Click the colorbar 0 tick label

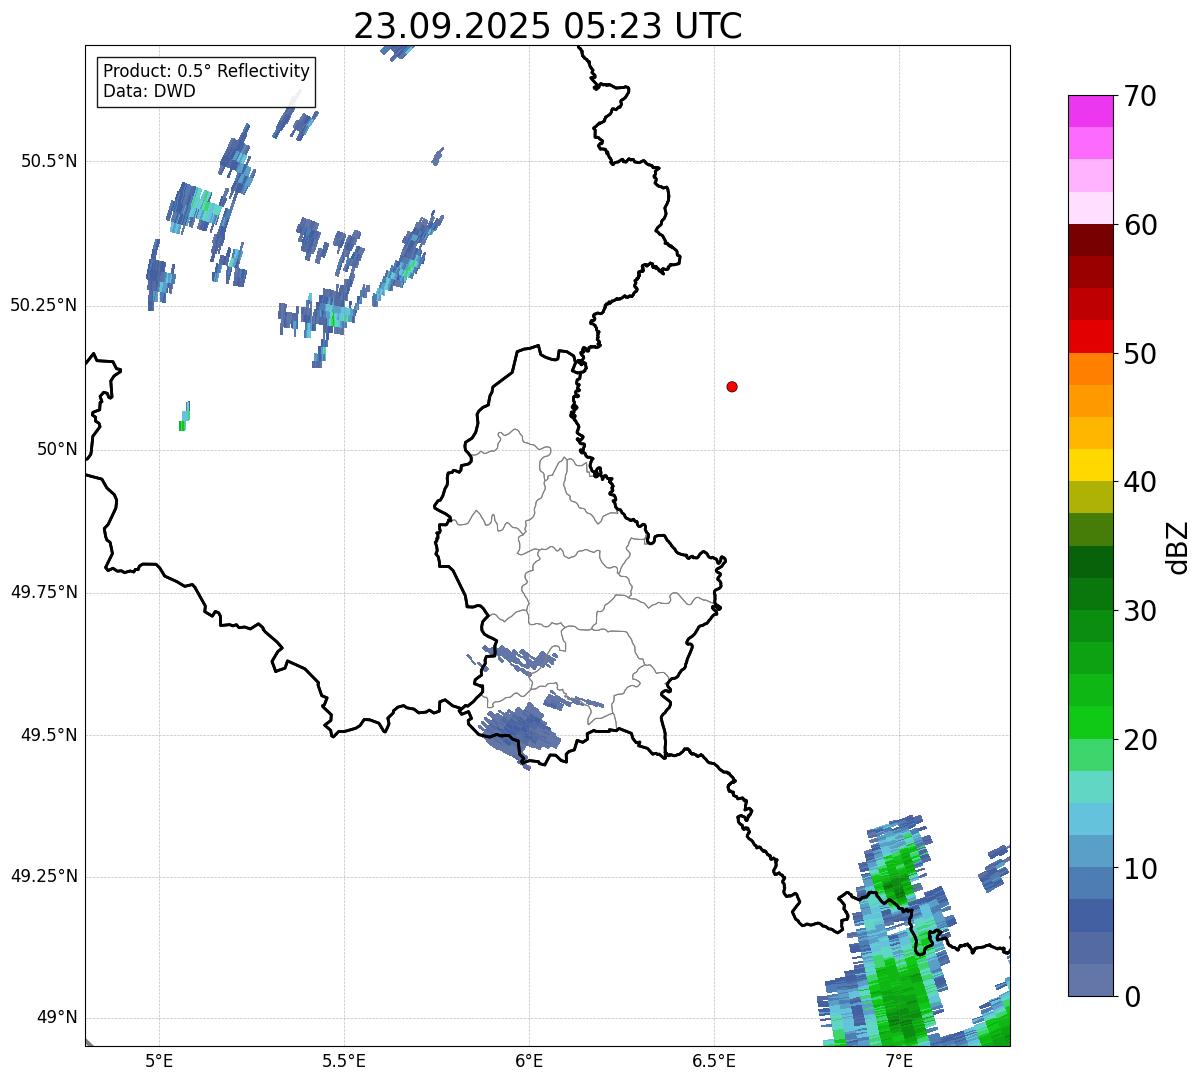pyautogui.click(x=1131, y=997)
